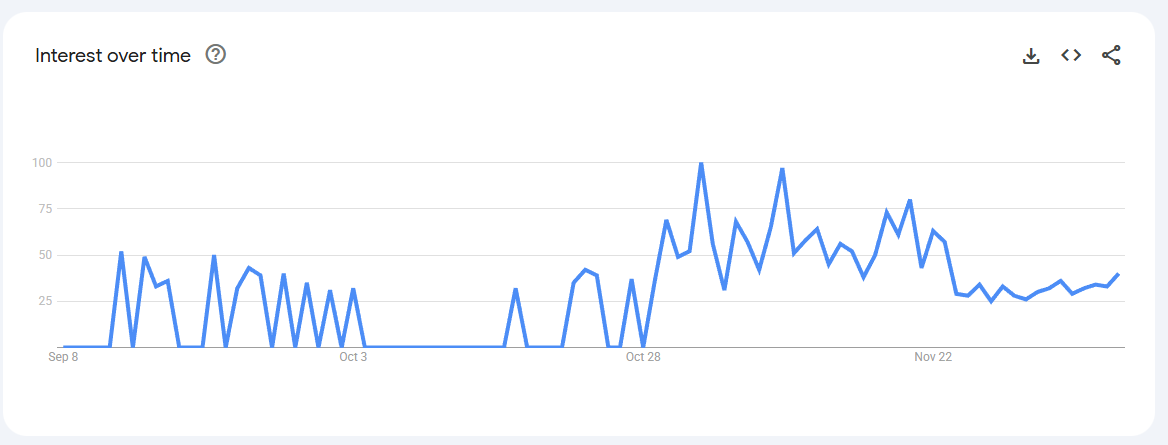Click the "Interest over time" heading
This screenshot has height=445, width=1168.
113,56
